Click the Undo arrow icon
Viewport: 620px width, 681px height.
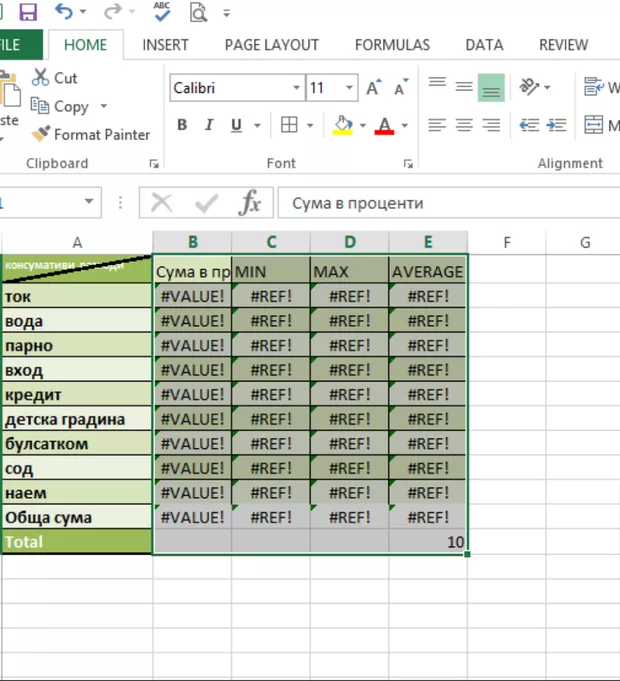(64, 13)
